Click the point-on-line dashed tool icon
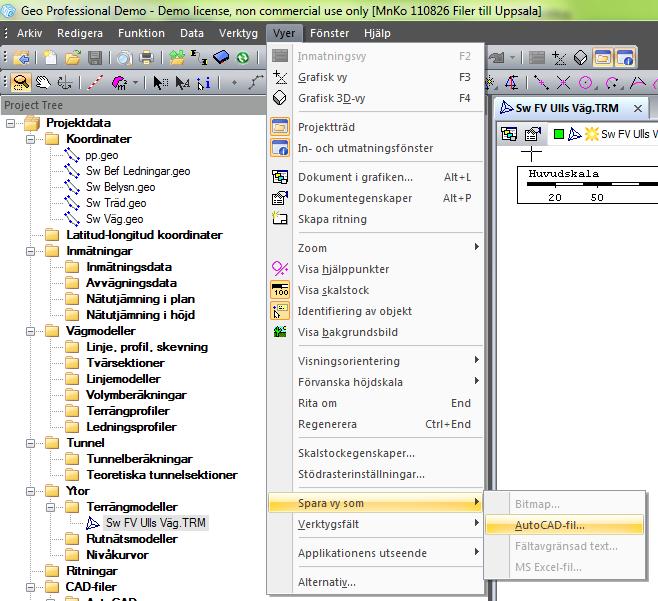Screen dimensions: 658x601 tap(541, 83)
